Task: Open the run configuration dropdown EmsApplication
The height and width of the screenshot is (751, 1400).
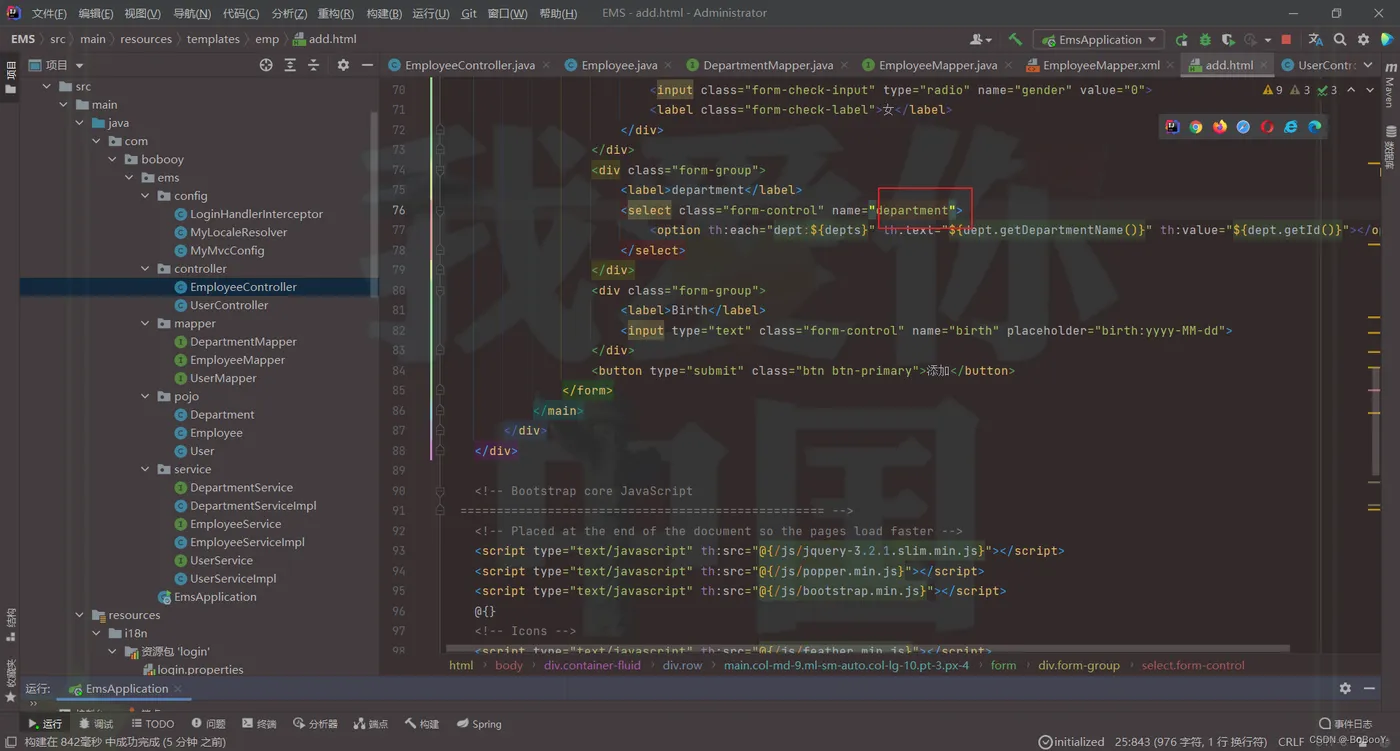Action: coord(1098,40)
